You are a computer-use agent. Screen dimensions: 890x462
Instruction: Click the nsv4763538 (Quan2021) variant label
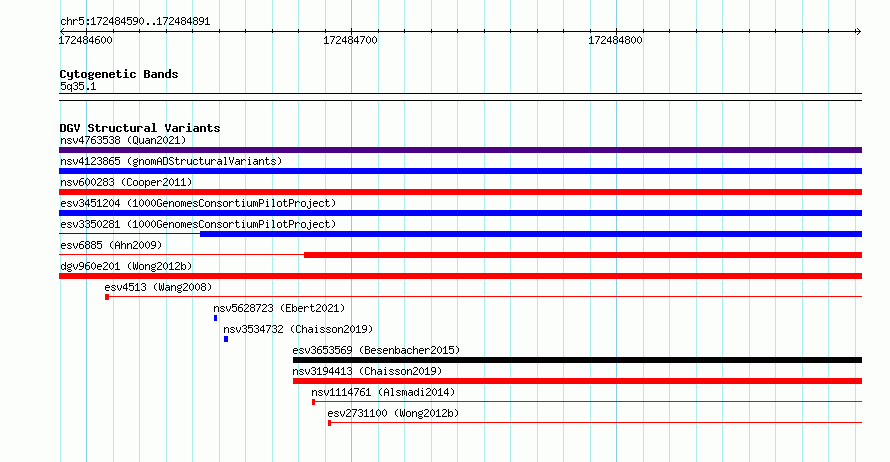pos(123,140)
